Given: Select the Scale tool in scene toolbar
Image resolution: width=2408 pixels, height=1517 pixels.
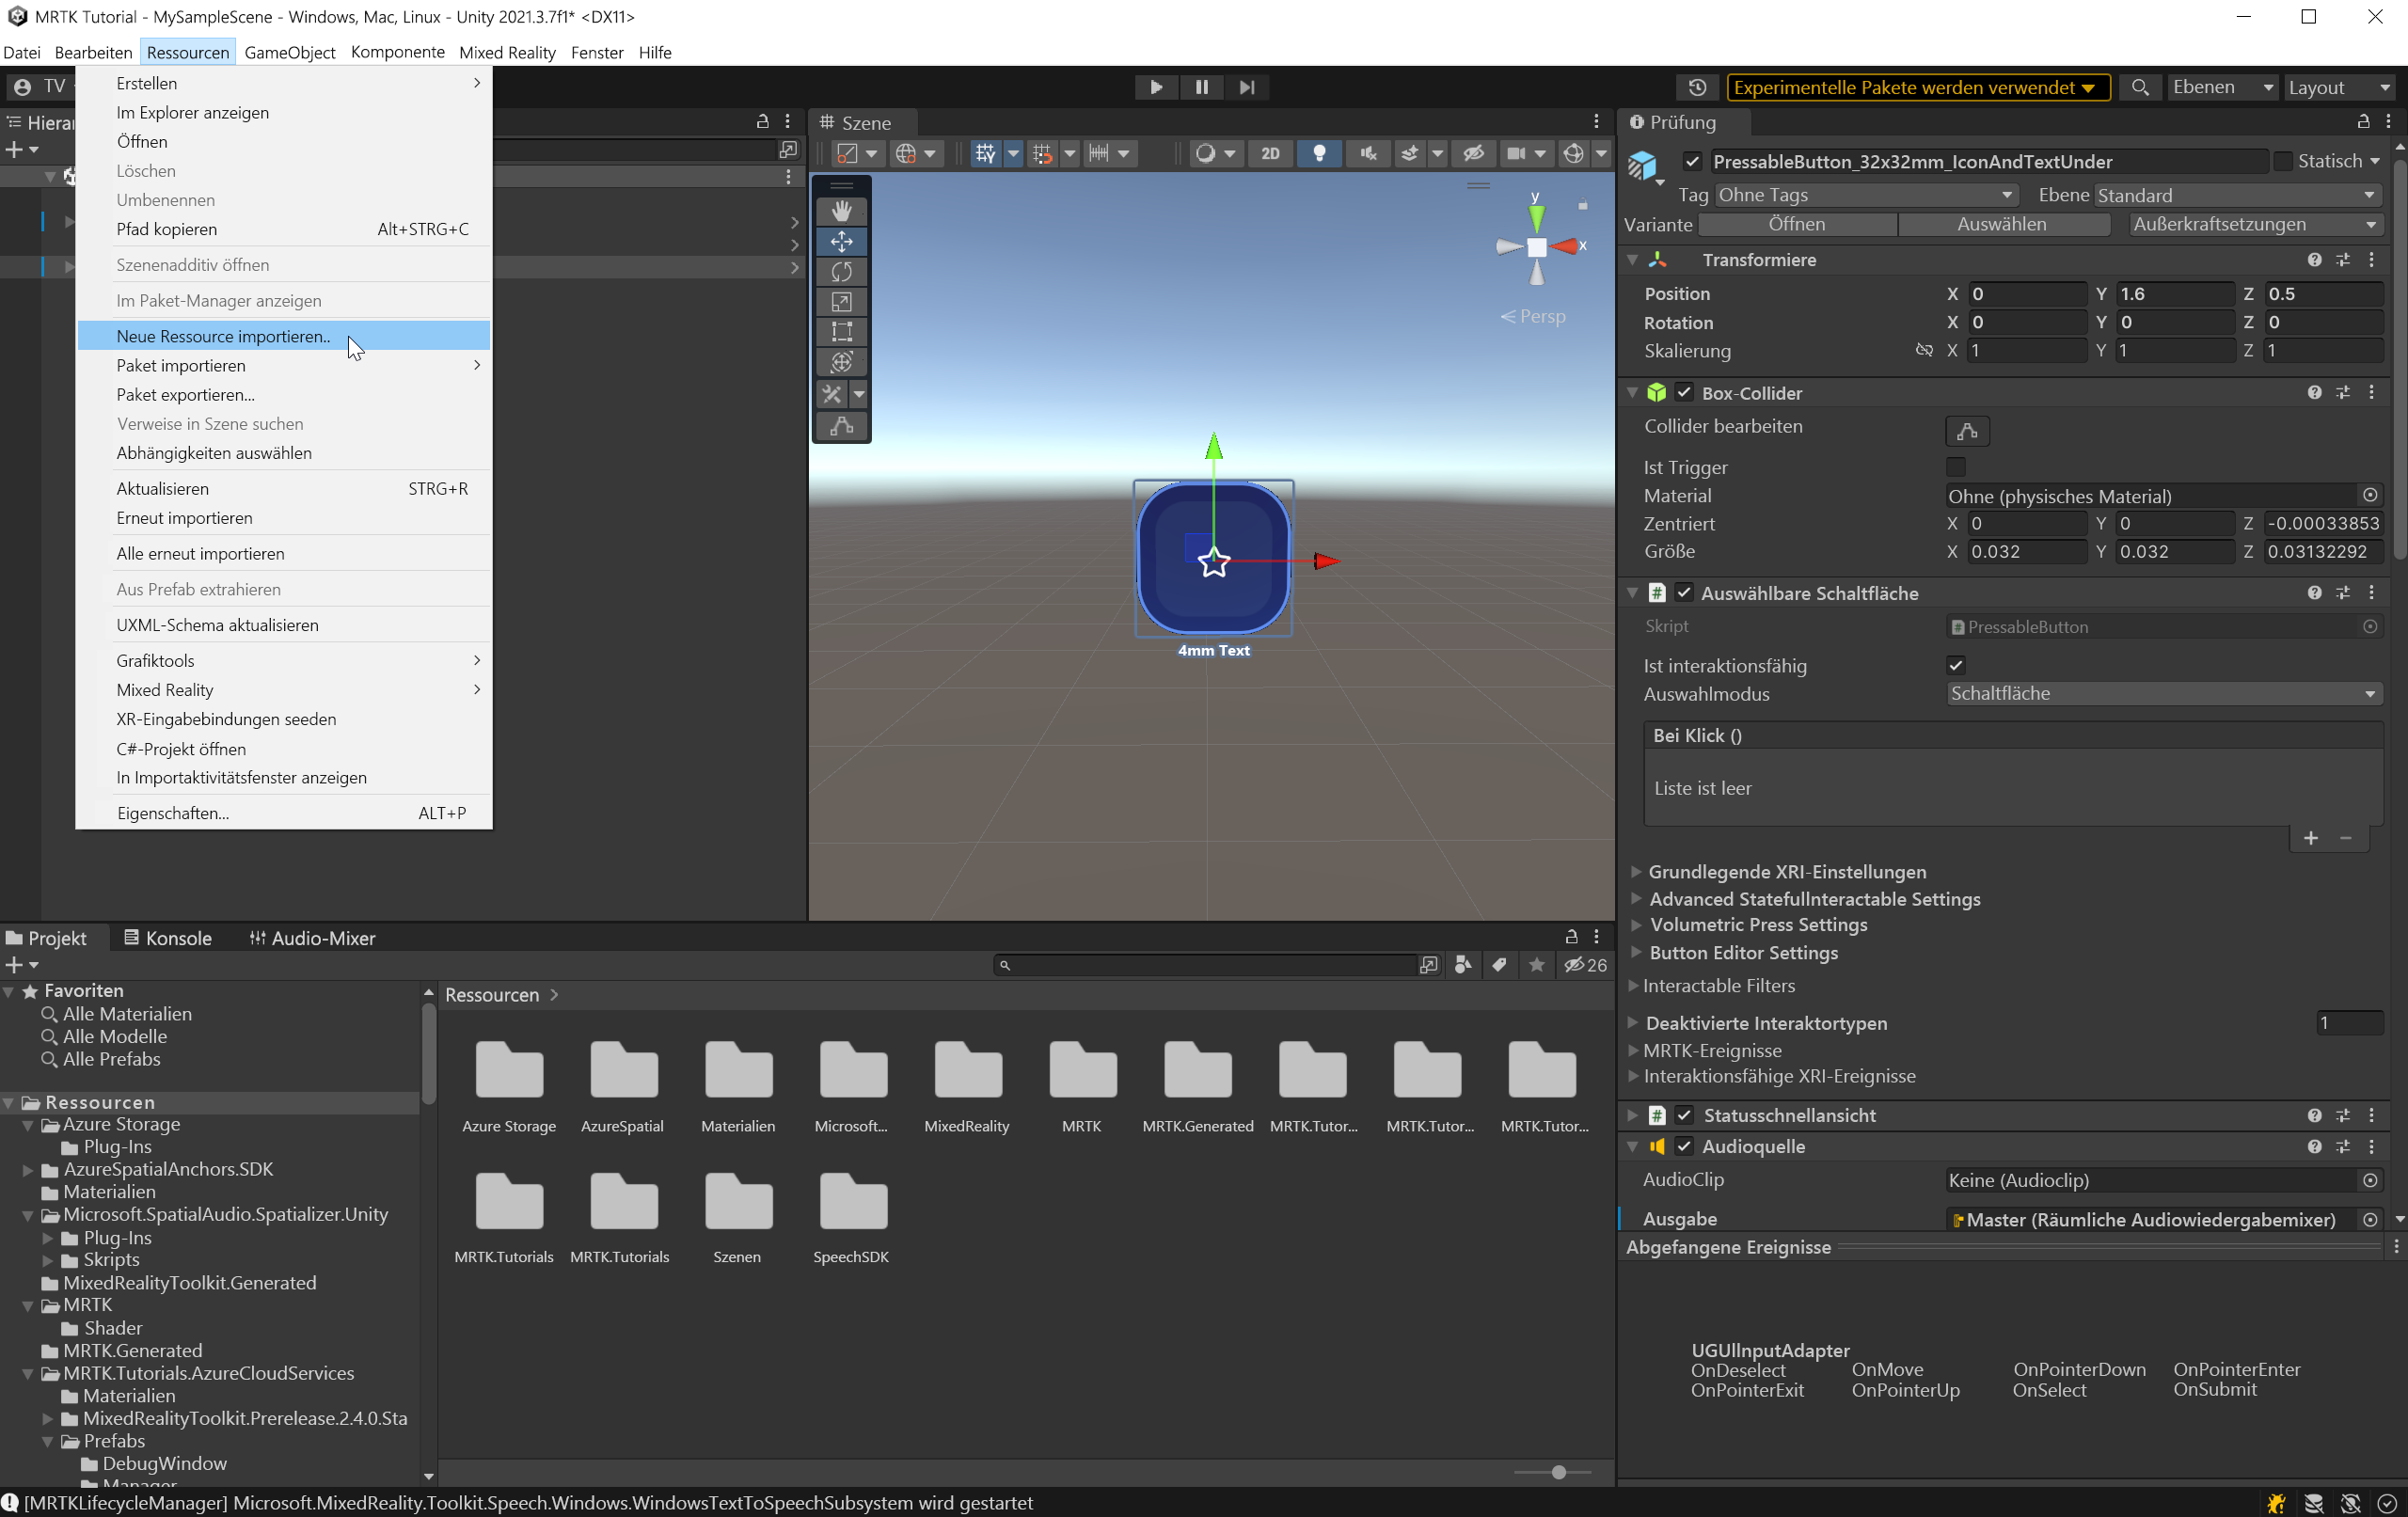Looking at the screenshot, I should pyautogui.click(x=841, y=301).
